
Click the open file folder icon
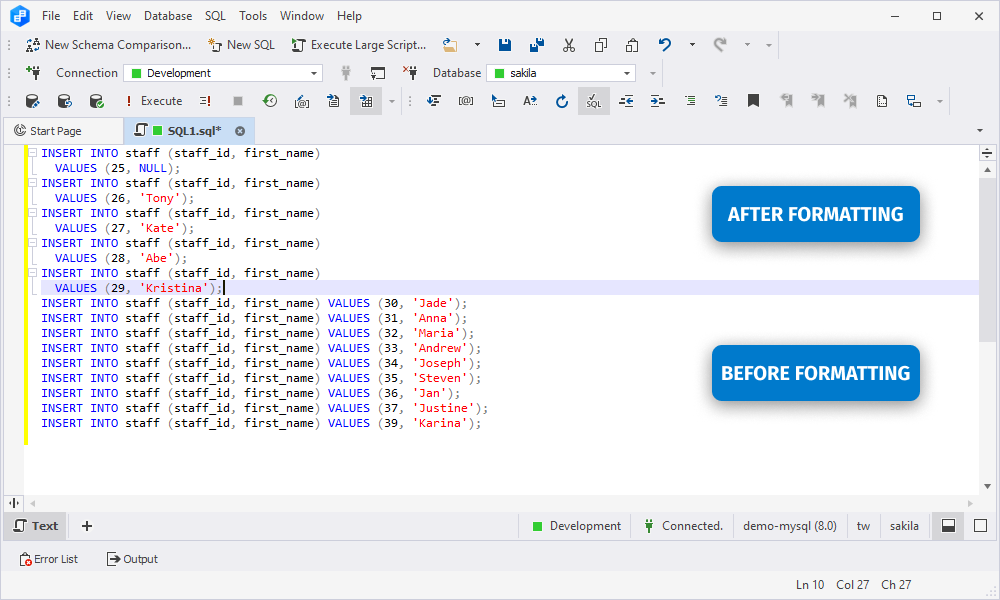point(450,45)
